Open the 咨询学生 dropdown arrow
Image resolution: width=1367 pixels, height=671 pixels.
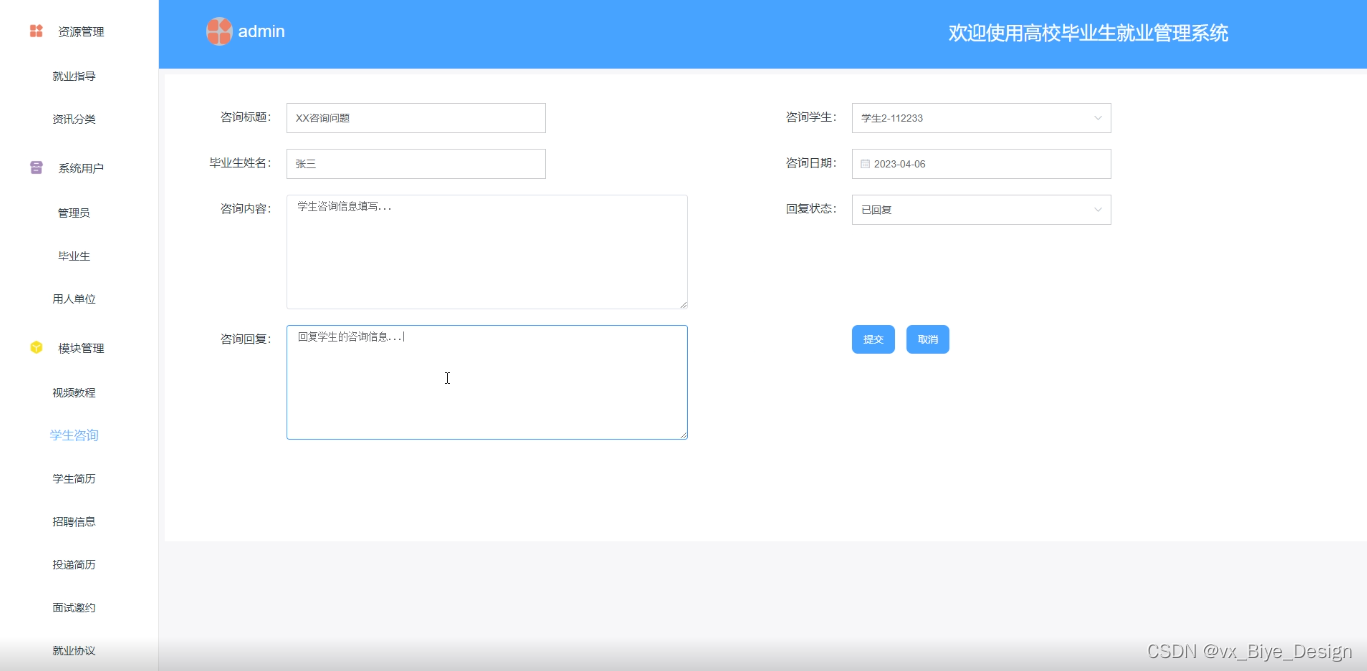1097,118
